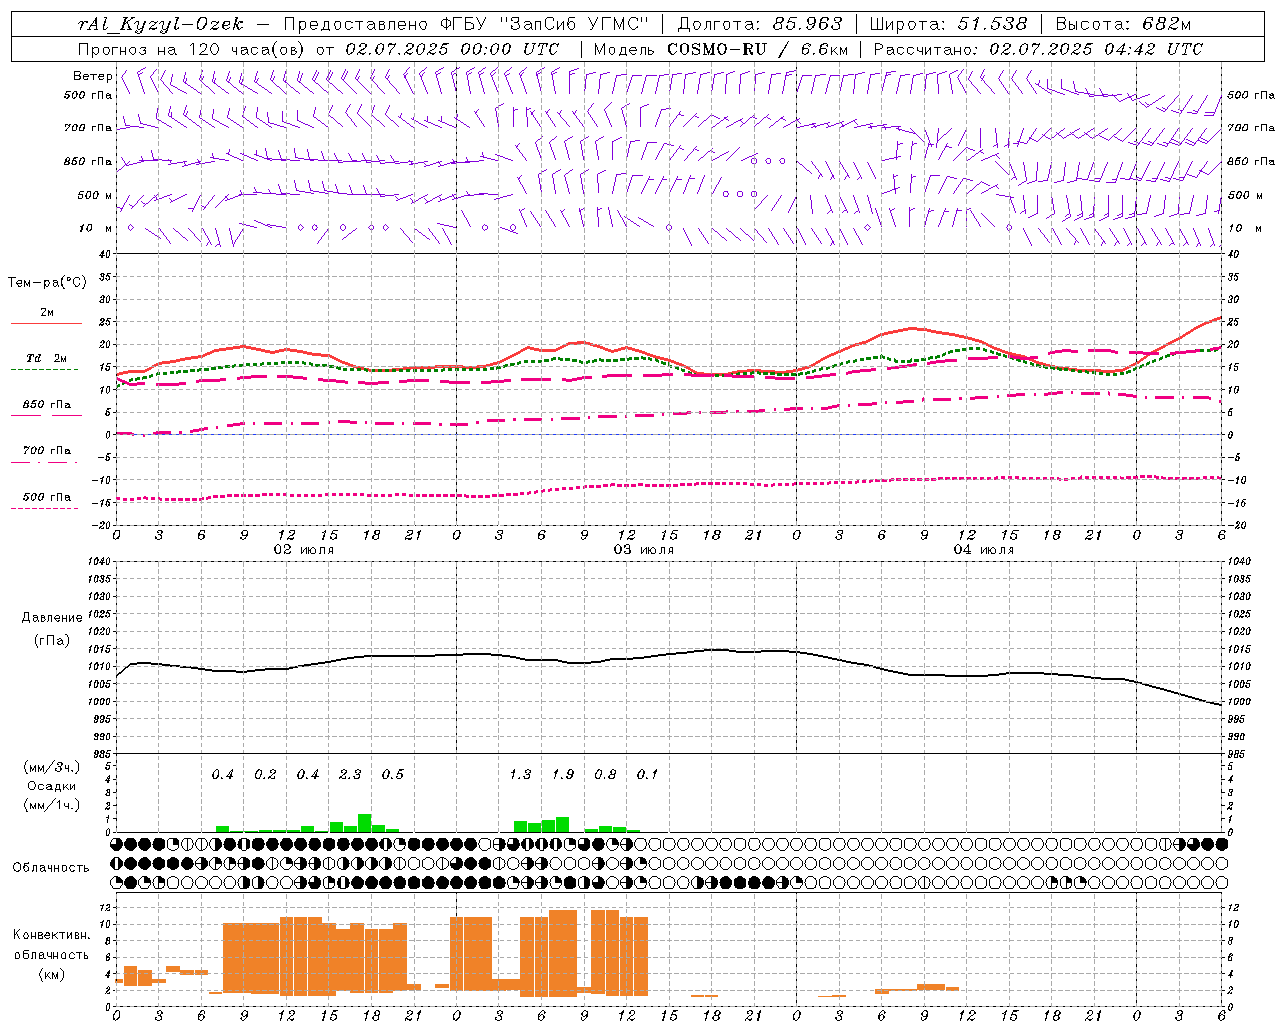Click the (мм/3ч.) unit label
The height and width of the screenshot is (1024, 1280).
[51, 767]
